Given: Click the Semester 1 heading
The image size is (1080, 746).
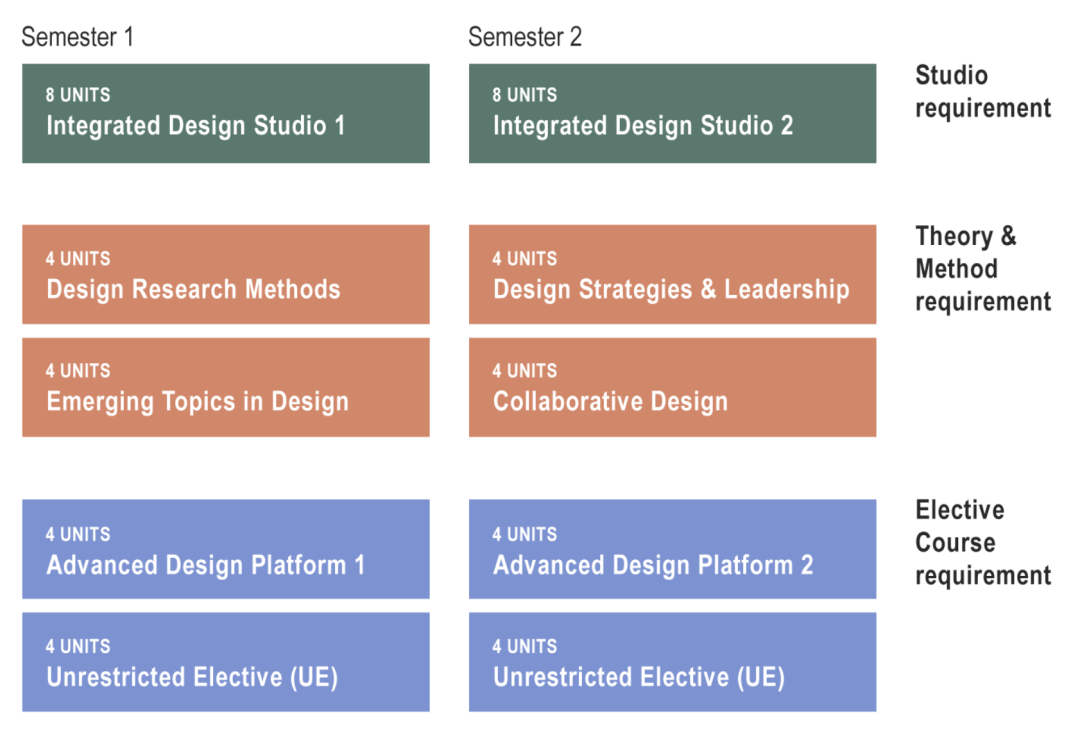Looking at the screenshot, I should tap(77, 38).
